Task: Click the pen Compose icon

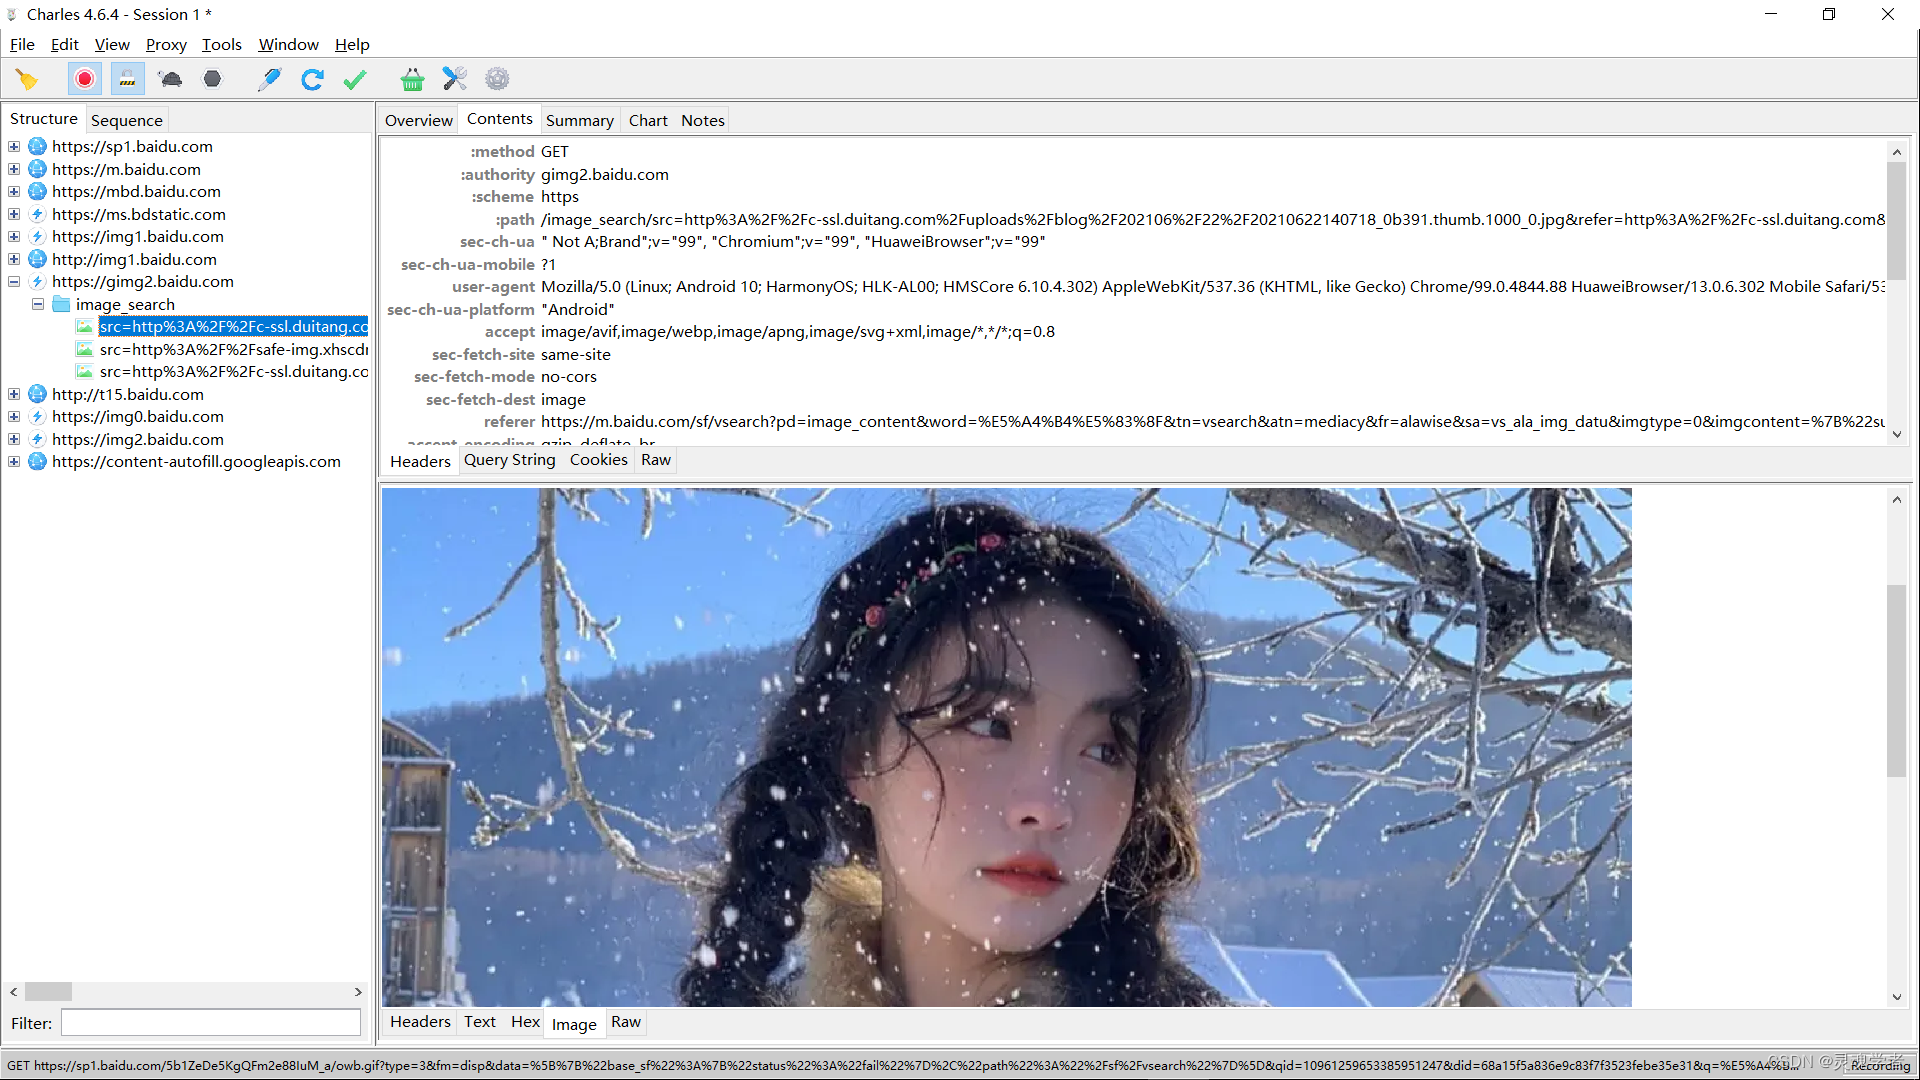Action: tap(269, 79)
